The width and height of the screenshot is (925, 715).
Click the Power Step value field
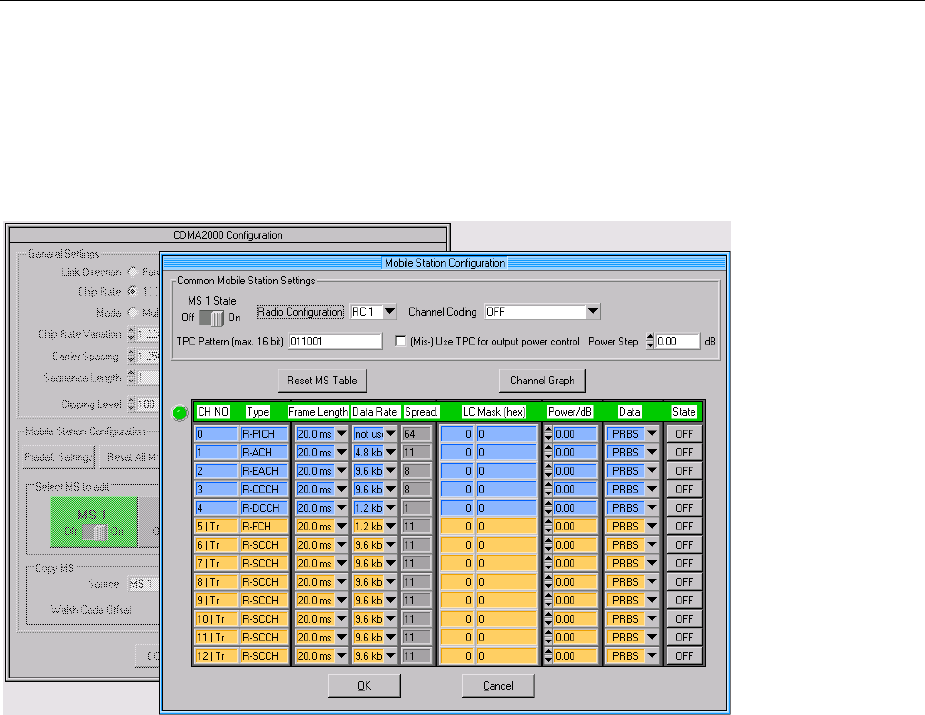[677, 341]
